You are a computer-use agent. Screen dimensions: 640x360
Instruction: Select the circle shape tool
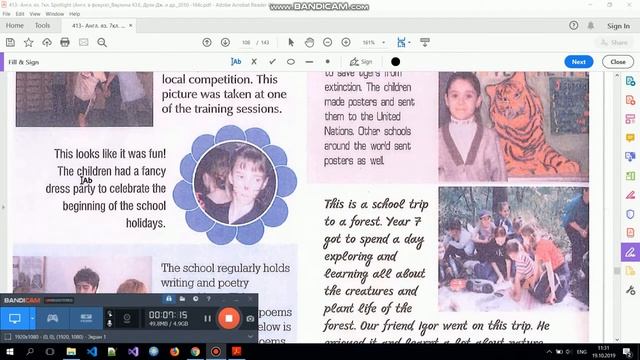(x=291, y=62)
